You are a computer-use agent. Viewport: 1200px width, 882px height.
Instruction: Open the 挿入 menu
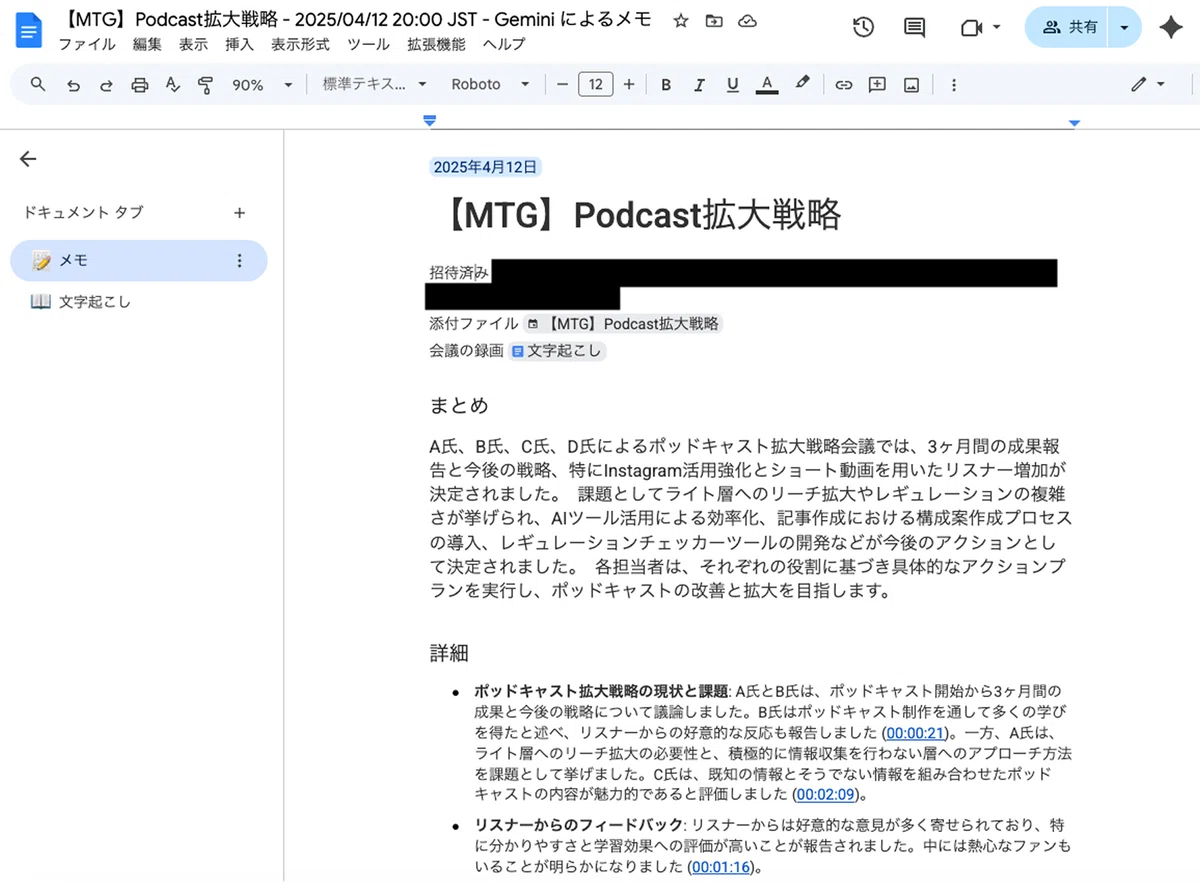240,45
